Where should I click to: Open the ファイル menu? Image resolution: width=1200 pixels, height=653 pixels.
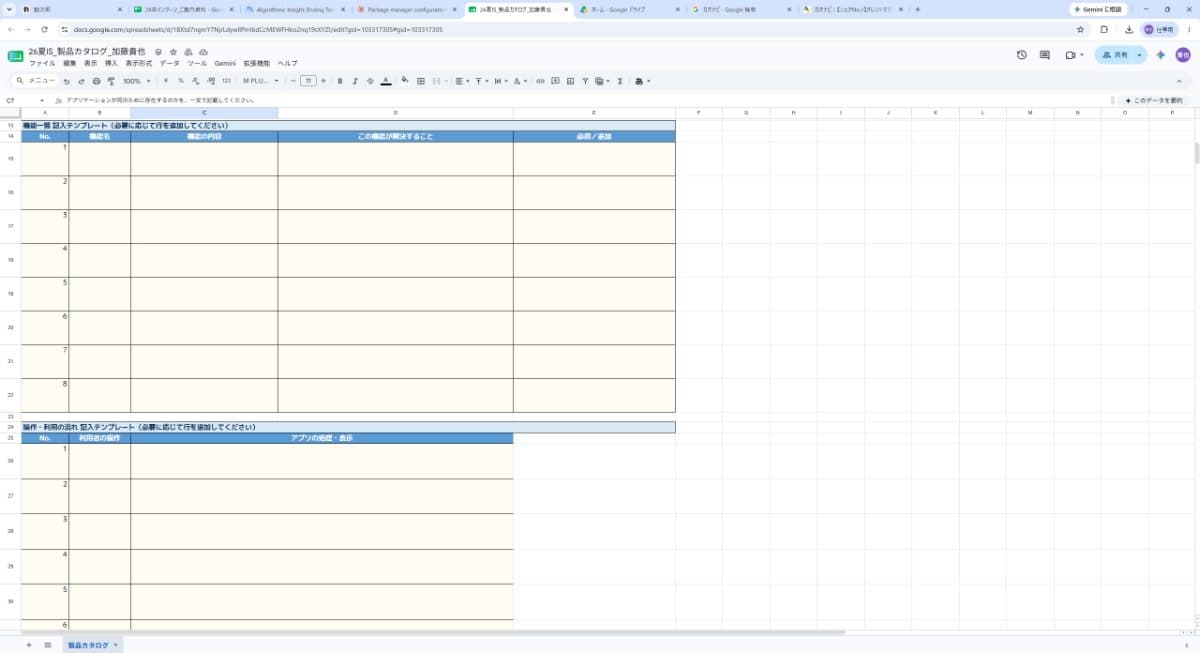42,63
